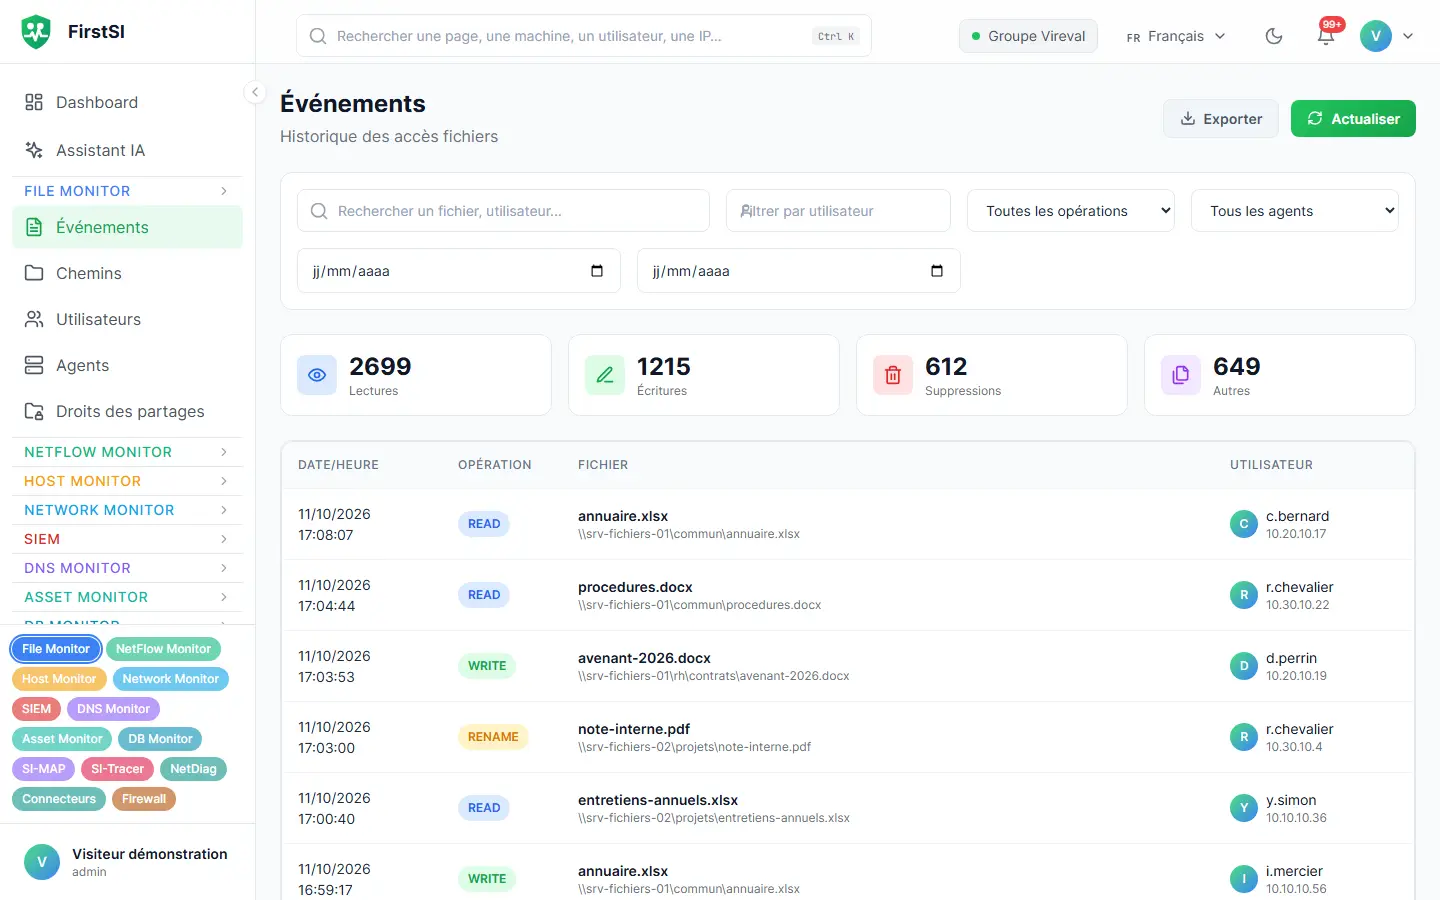Select the orange Host Monitor tag
Viewport: 1440px width, 900px height.
pyautogui.click(x=59, y=679)
